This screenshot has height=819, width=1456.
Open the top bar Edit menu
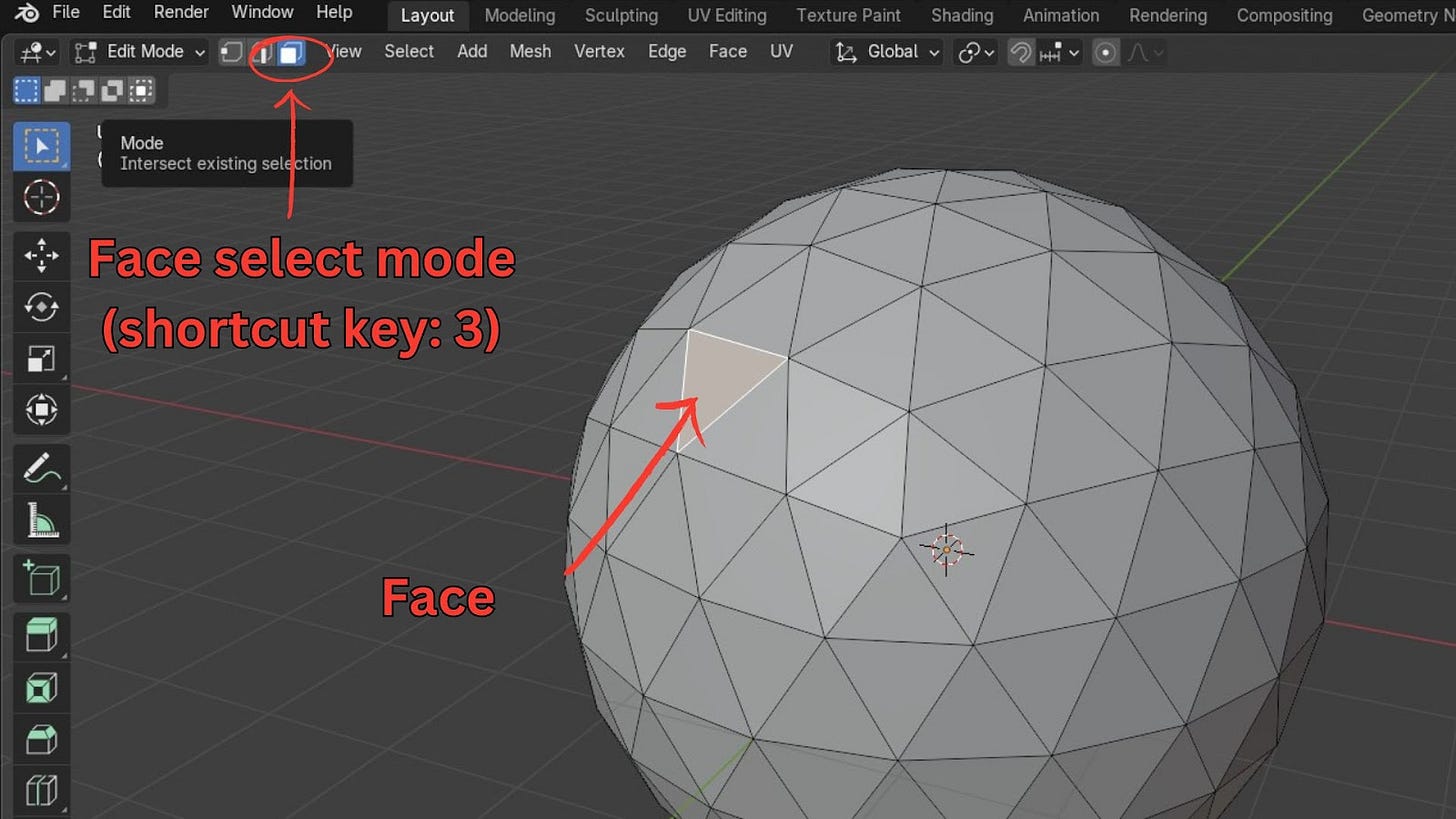(117, 12)
